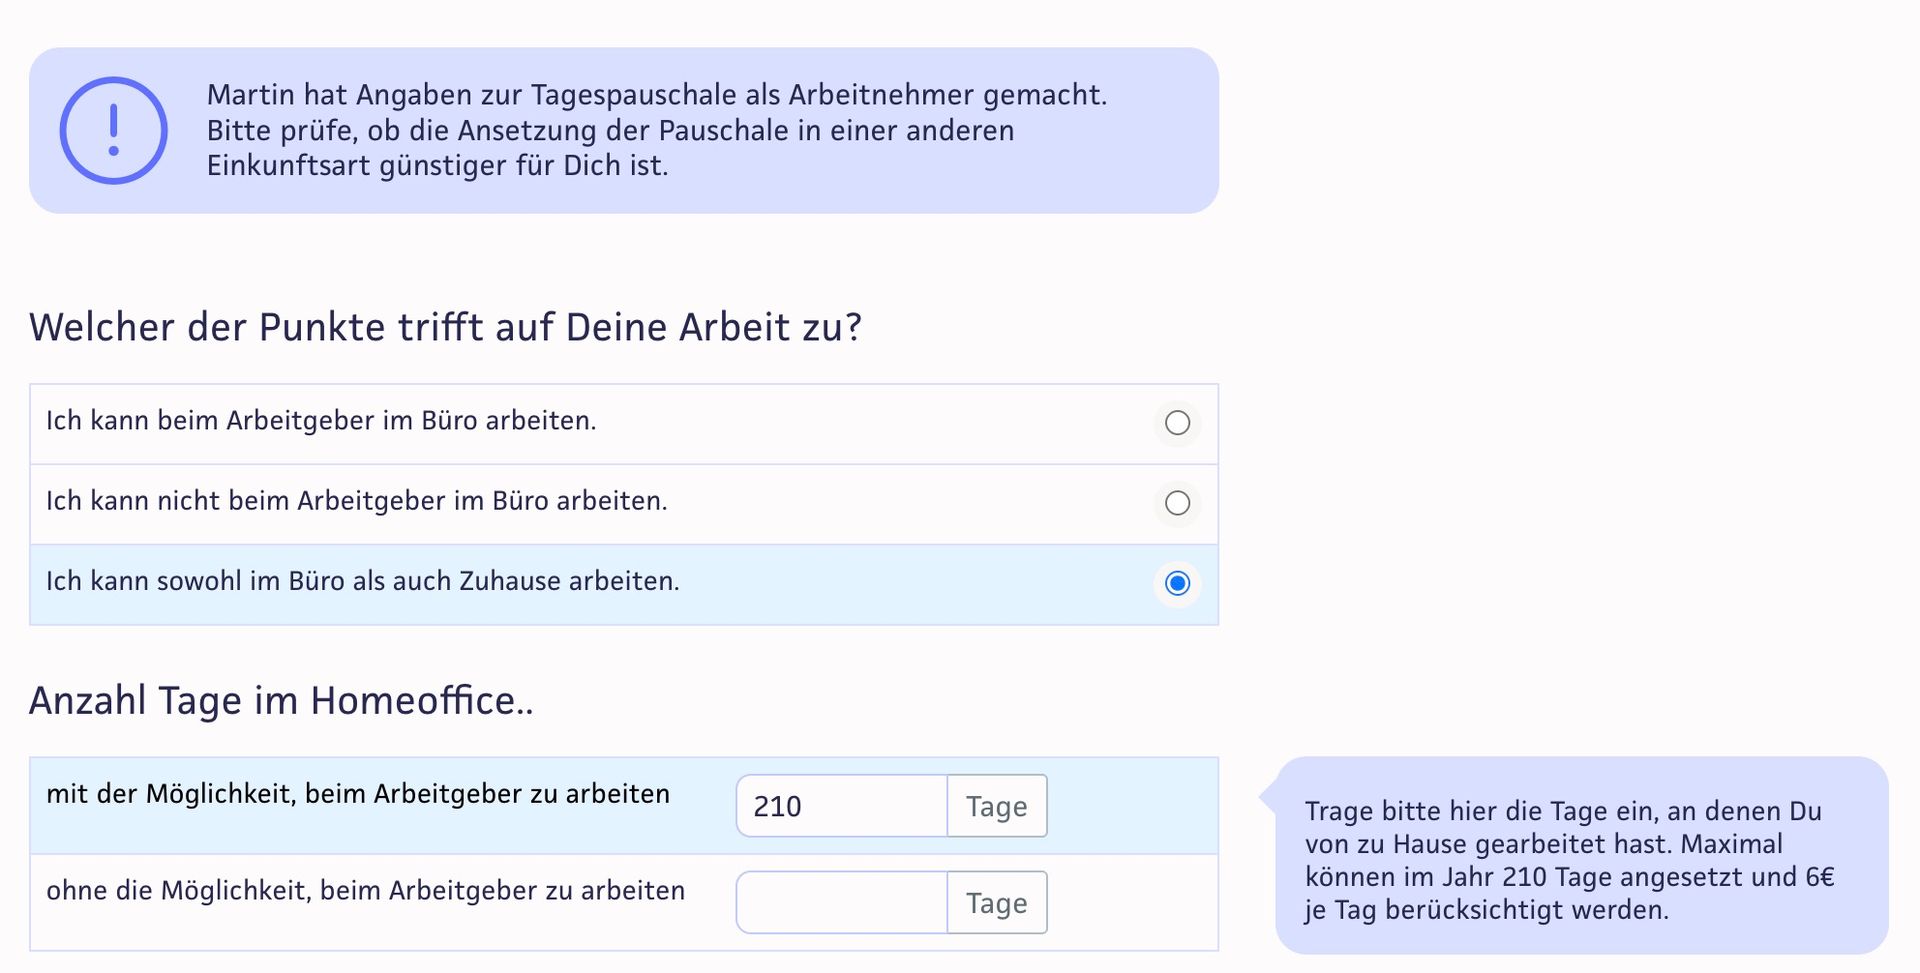Click the exclamation mark notice icon

pyautogui.click(x=113, y=131)
